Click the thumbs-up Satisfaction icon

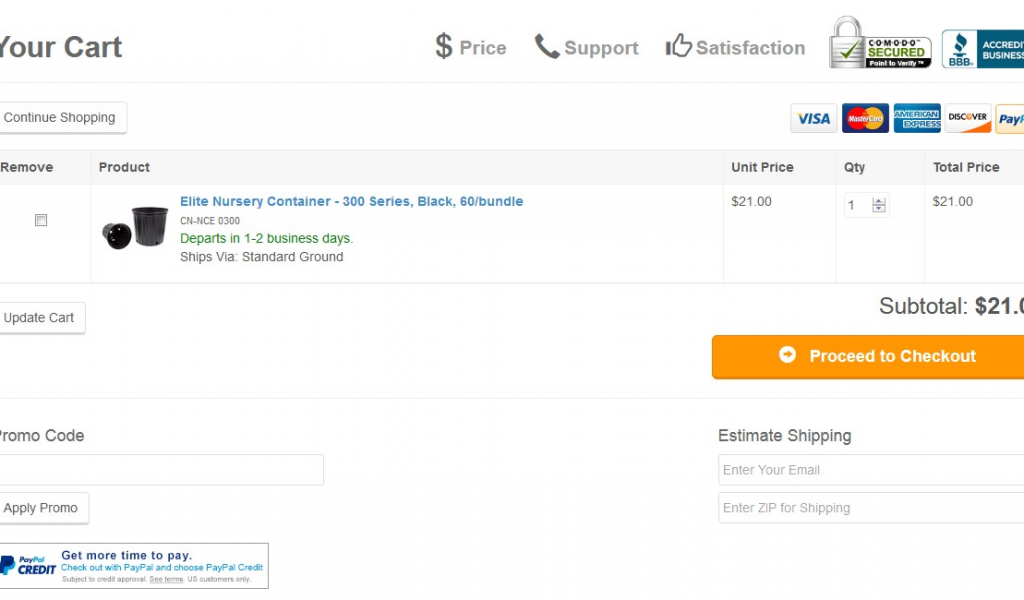point(679,46)
